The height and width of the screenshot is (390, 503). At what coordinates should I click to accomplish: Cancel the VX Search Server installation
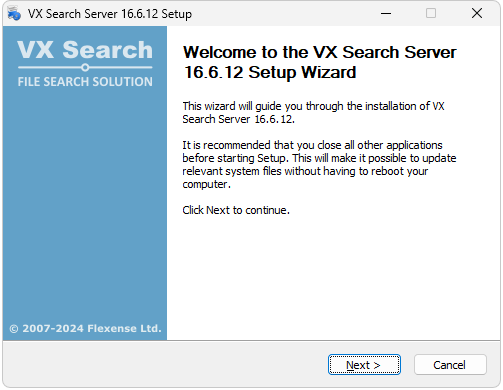click(x=450, y=365)
